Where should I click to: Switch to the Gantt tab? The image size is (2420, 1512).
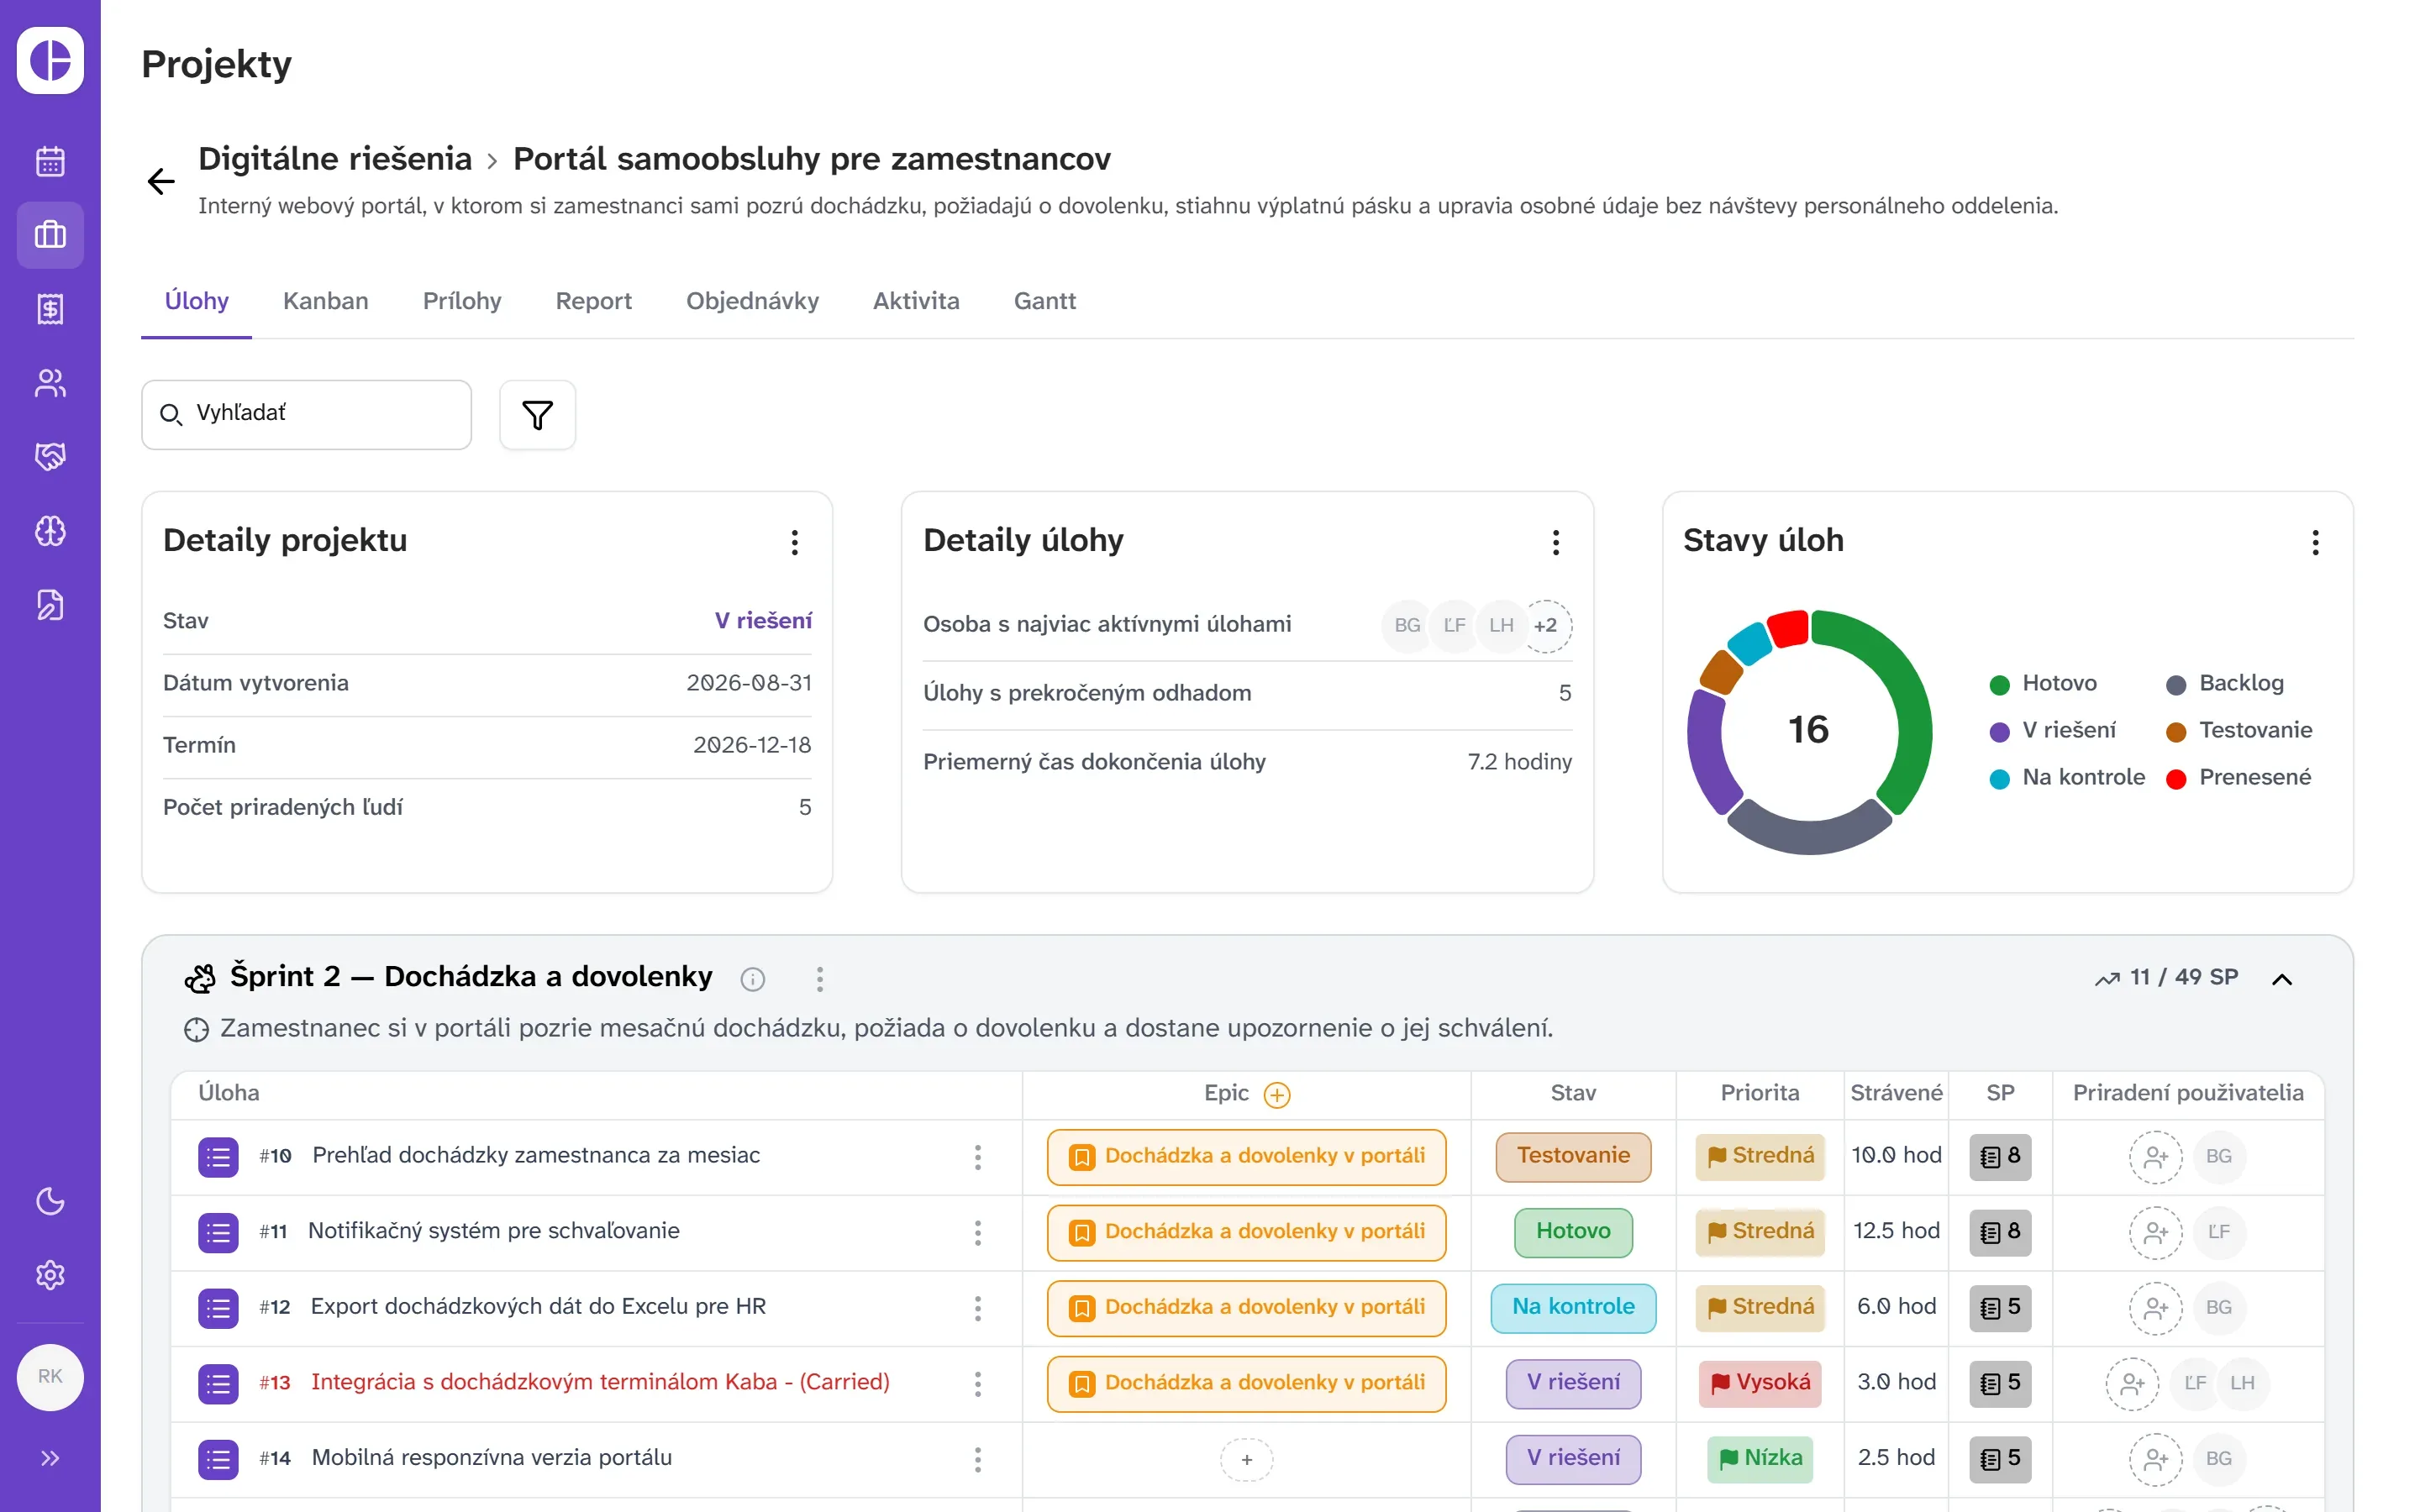[x=1045, y=301]
